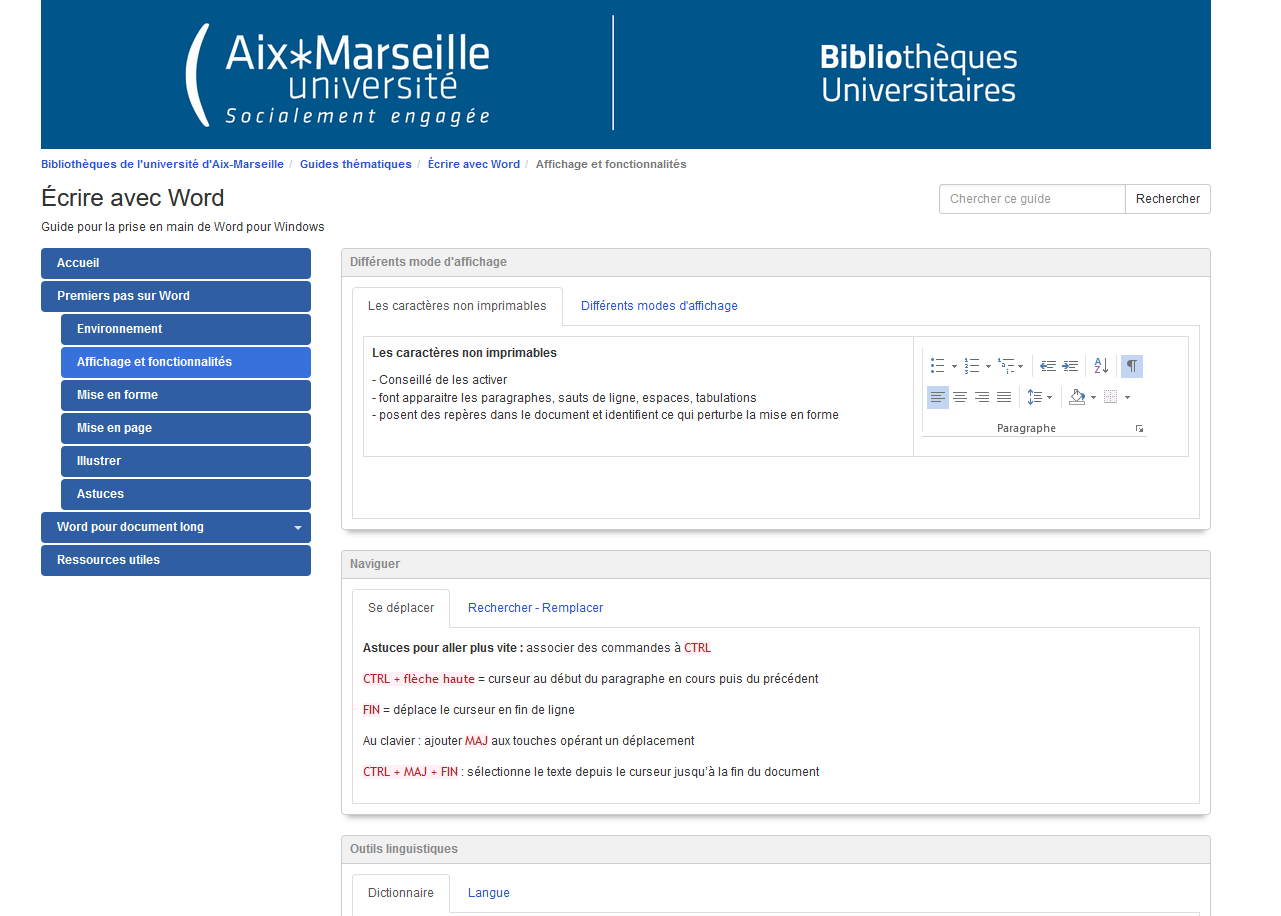Click the Rechercher search button
Viewport: 1281px width, 916px height.
point(1168,199)
